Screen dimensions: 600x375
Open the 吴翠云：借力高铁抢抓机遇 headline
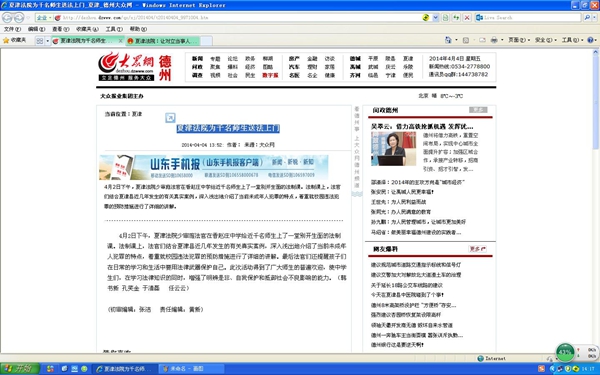(x=422, y=126)
